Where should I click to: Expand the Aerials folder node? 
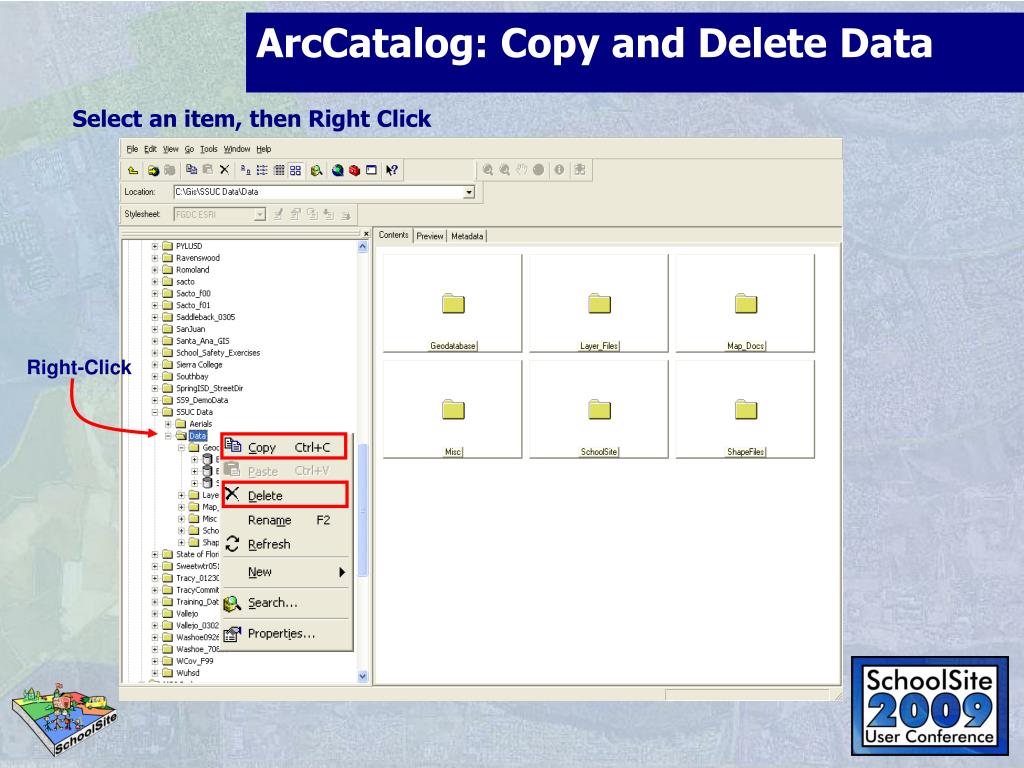pyautogui.click(x=168, y=424)
